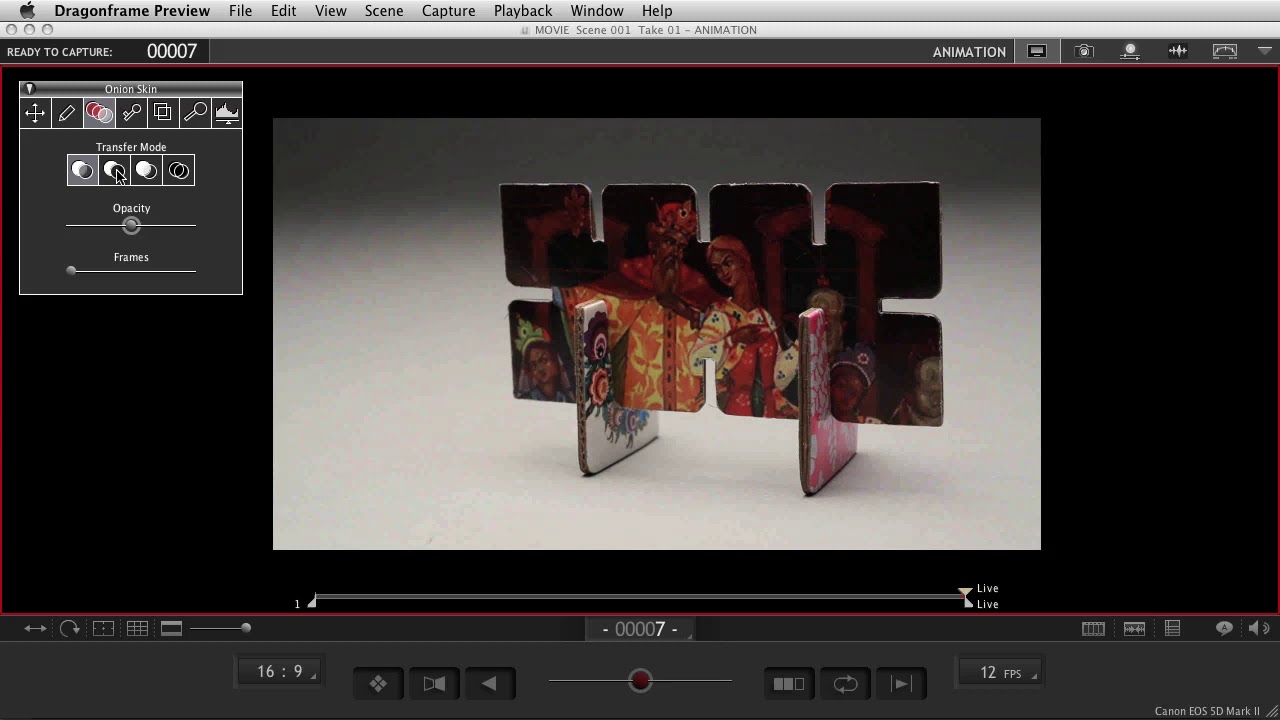Click the step back one frame button
Image resolution: width=1280 pixels, height=720 pixels.
tap(489, 684)
